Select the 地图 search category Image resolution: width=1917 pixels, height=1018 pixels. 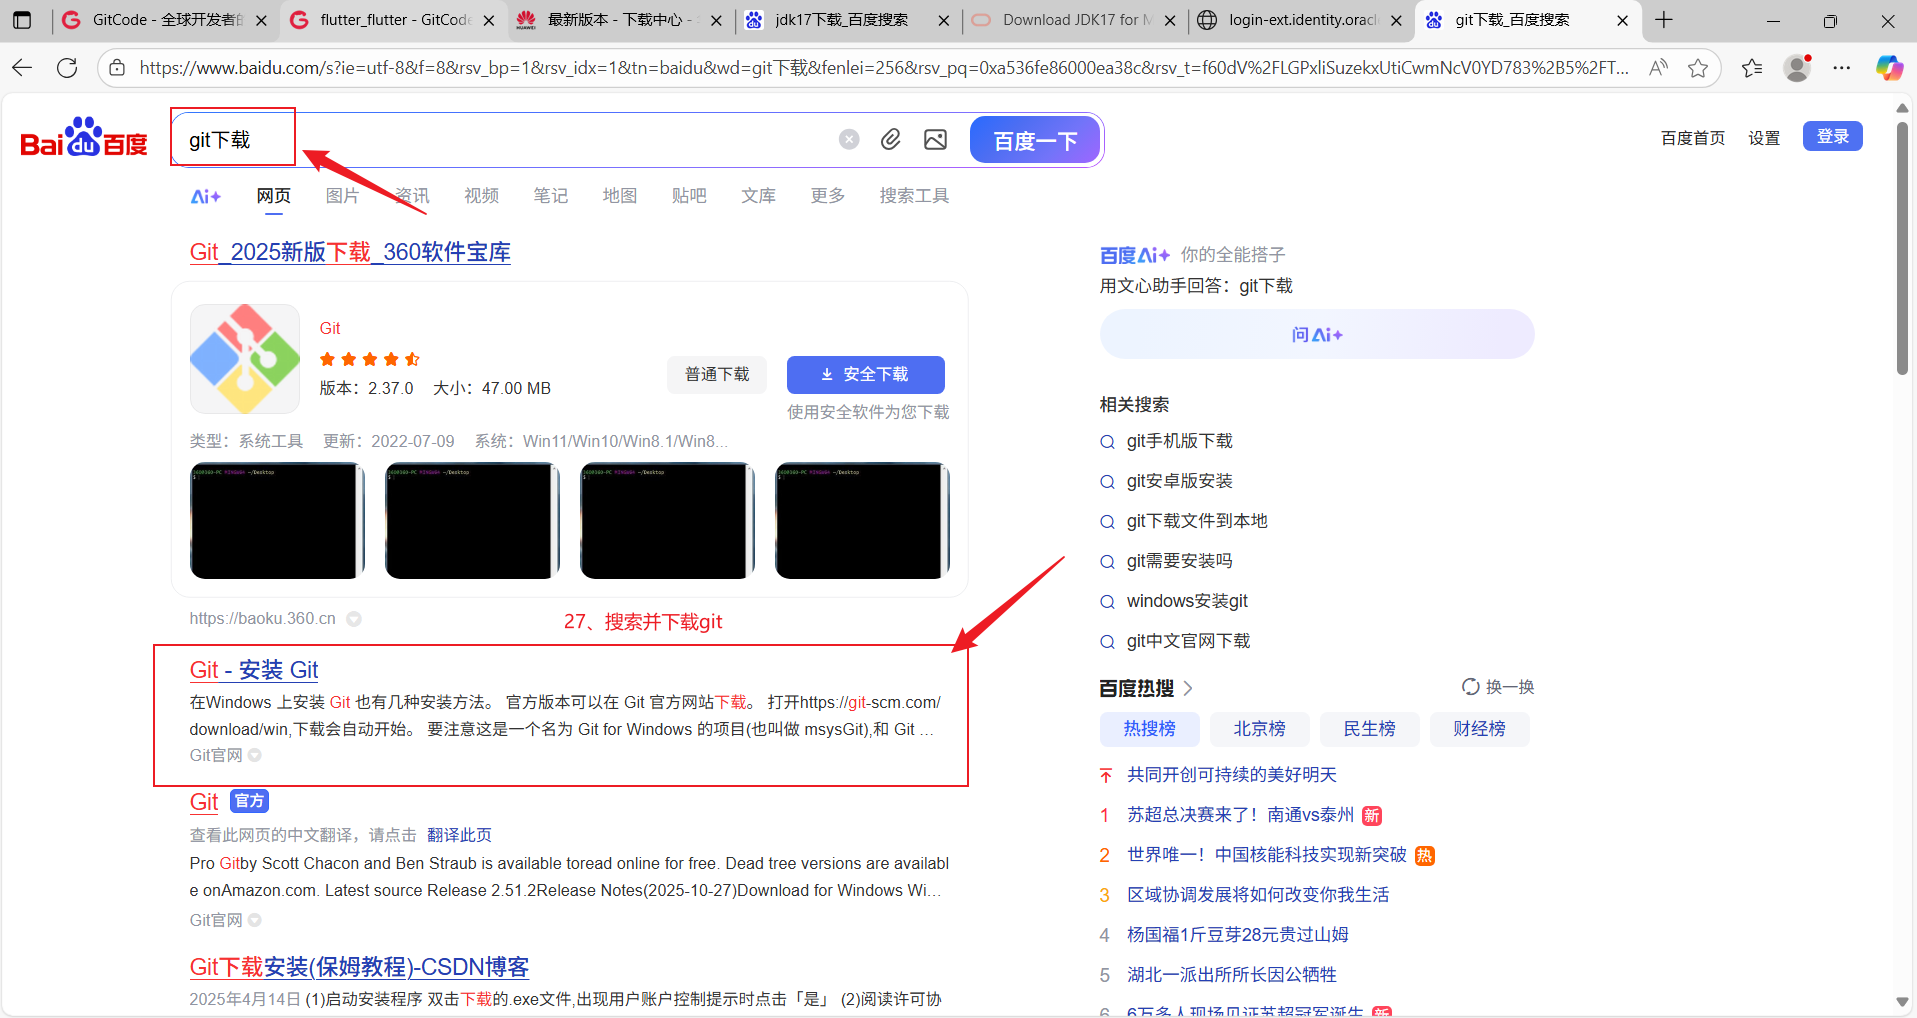pos(619,196)
